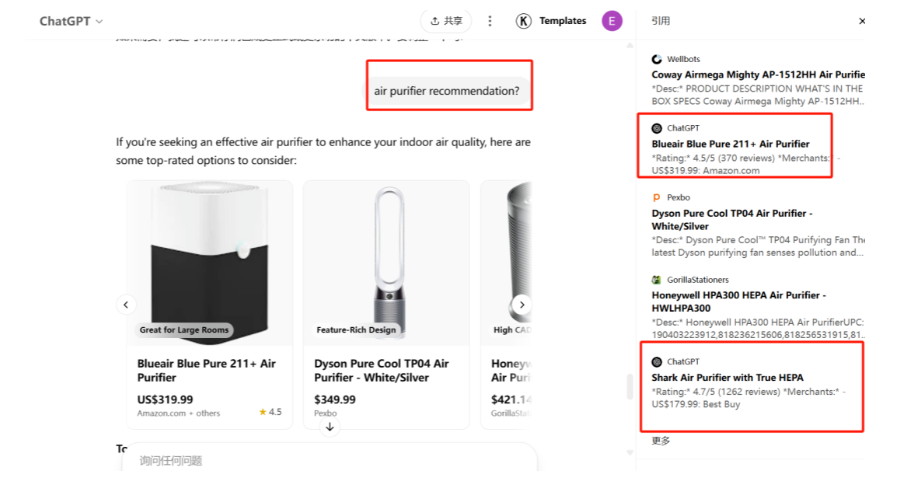The height and width of the screenshot is (488, 905).
Task: Open the three-dot more options menu
Action: (x=490, y=21)
